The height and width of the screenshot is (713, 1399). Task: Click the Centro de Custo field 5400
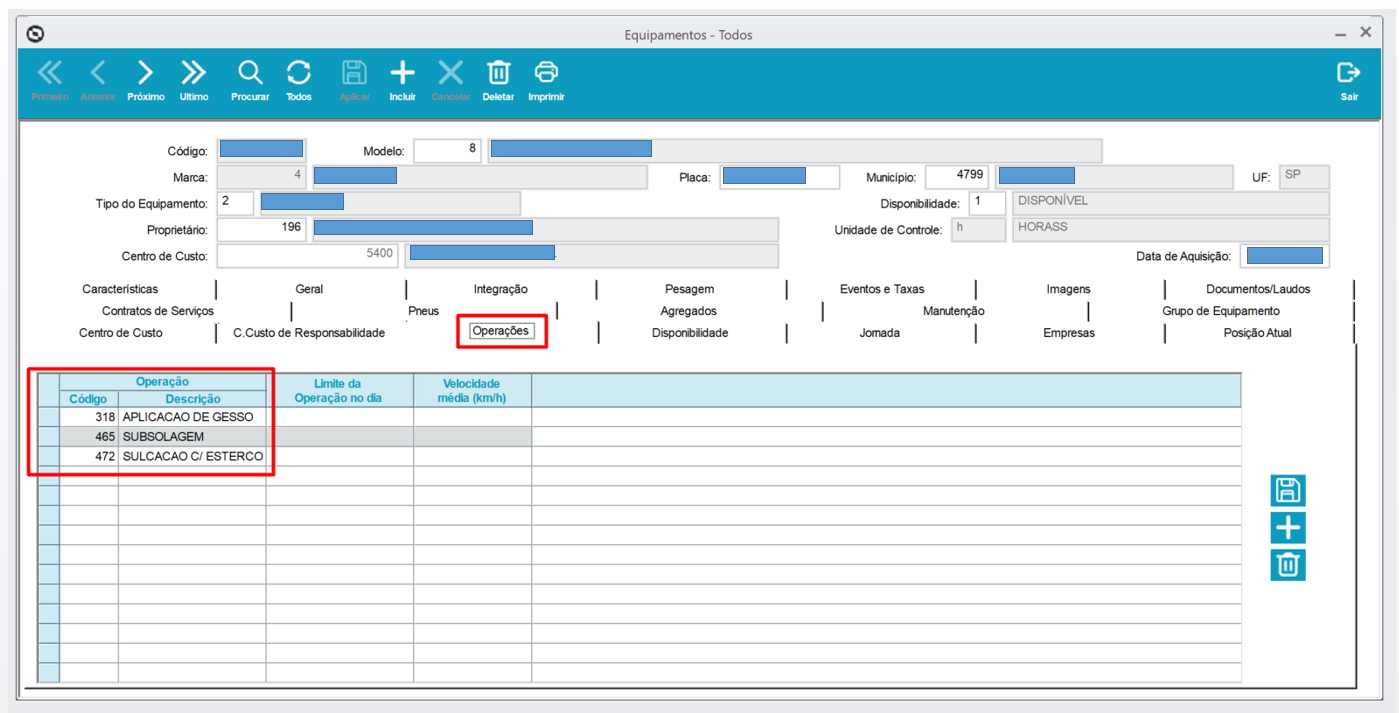click(307, 256)
